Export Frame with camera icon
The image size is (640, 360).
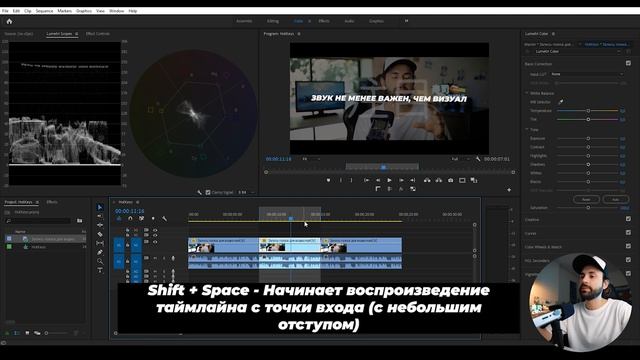pos(451,180)
